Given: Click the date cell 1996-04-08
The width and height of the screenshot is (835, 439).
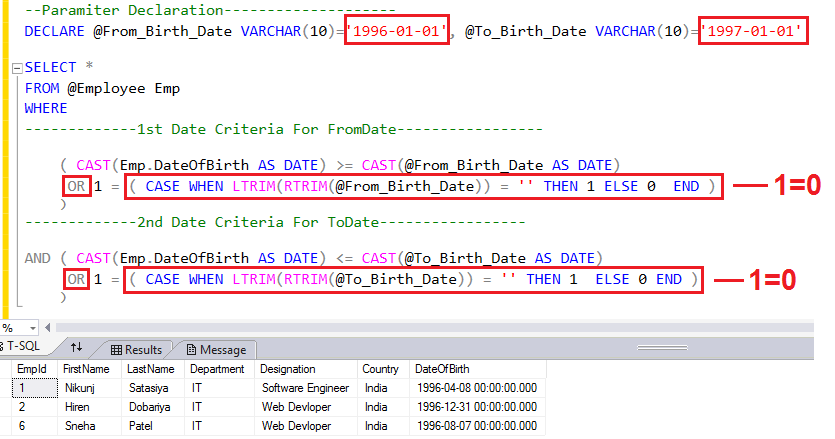Looking at the screenshot, I should click(x=477, y=388).
